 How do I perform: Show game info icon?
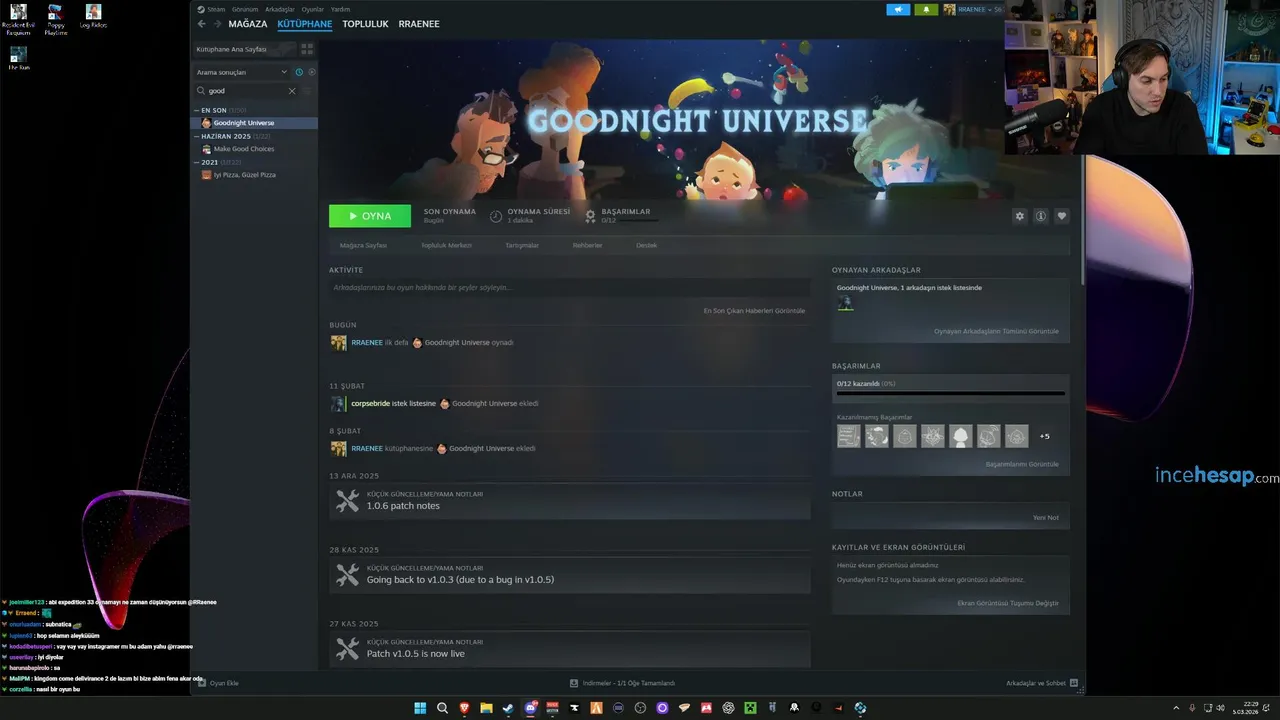pos(1040,216)
